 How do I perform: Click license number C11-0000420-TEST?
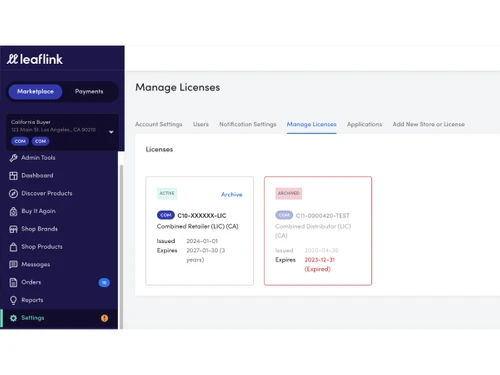322,216
